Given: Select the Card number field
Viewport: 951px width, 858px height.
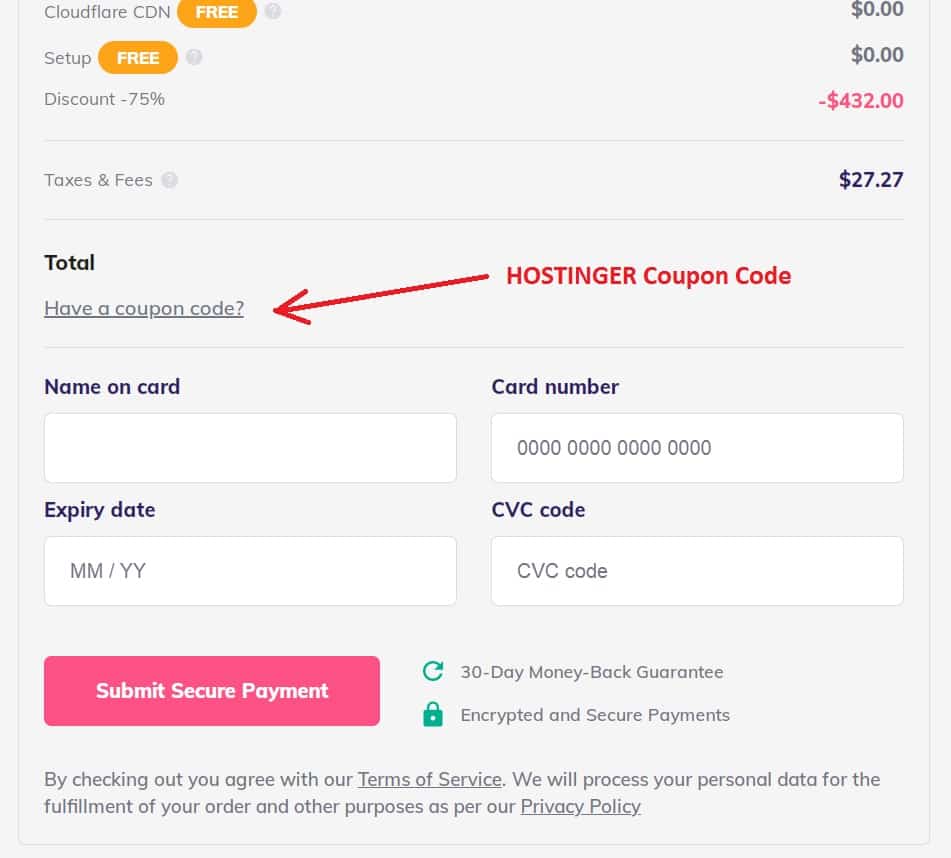Looking at the screenshot, I should [697, 447].
